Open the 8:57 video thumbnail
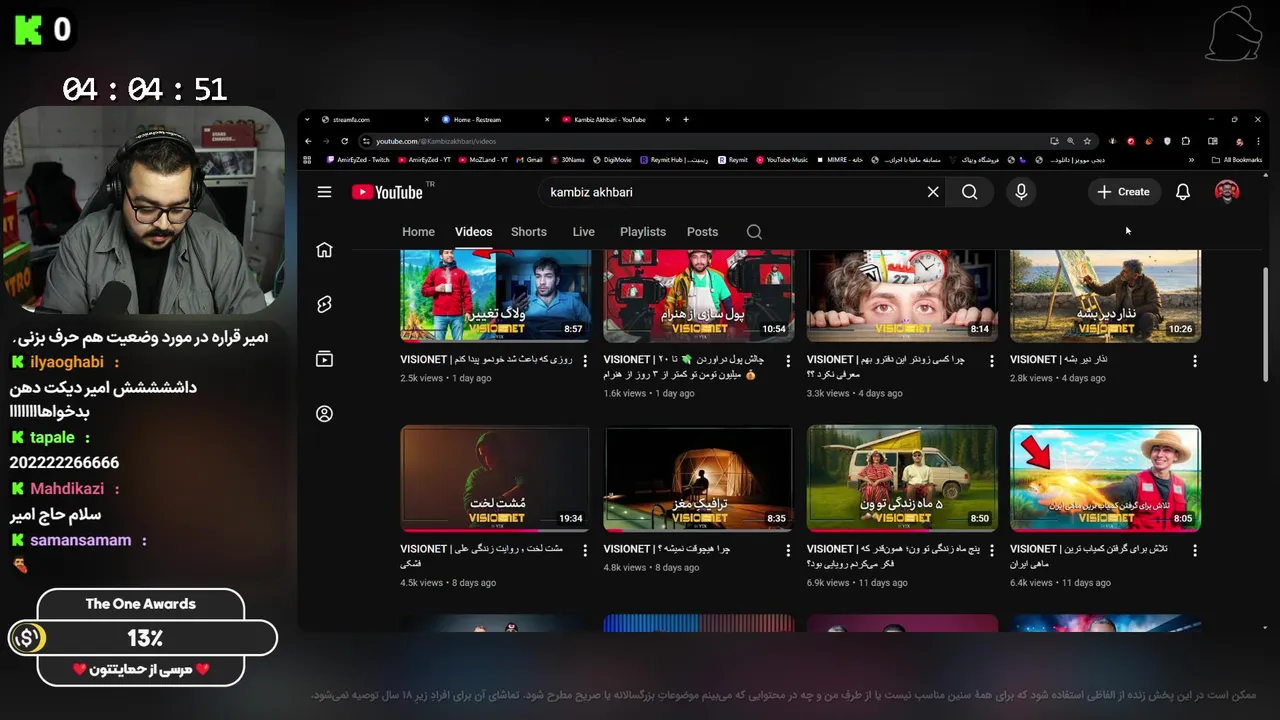The height and width of the screenshot is (720, 1280). pyautogui.click(x=495, y=296)
